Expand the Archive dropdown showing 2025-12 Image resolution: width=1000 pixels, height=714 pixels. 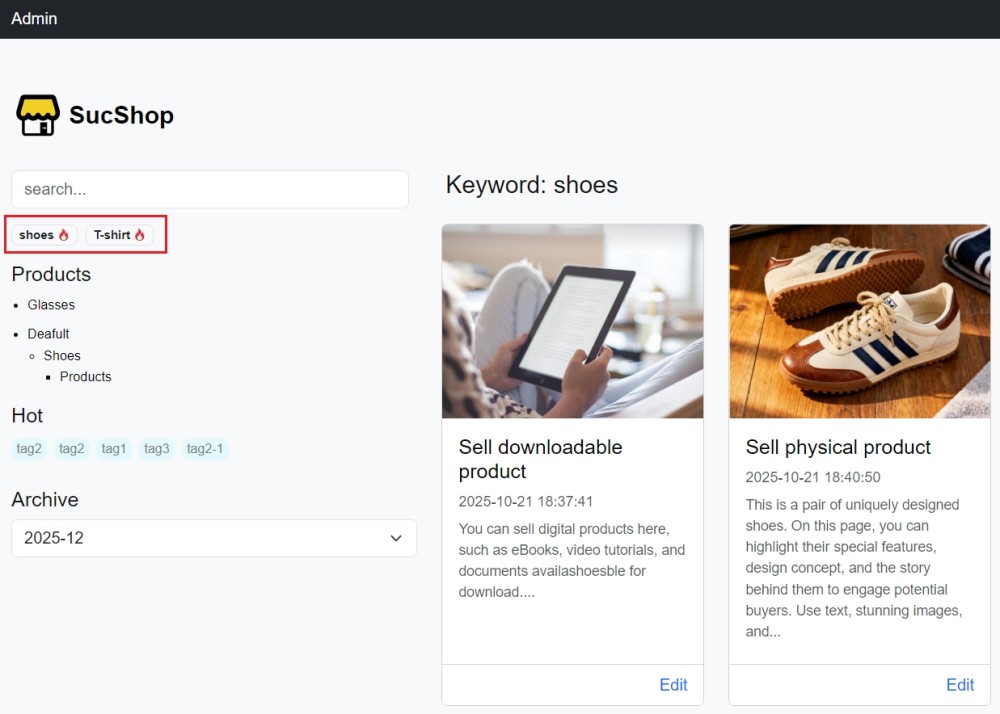pyautogui.click(x=214, y=538)
